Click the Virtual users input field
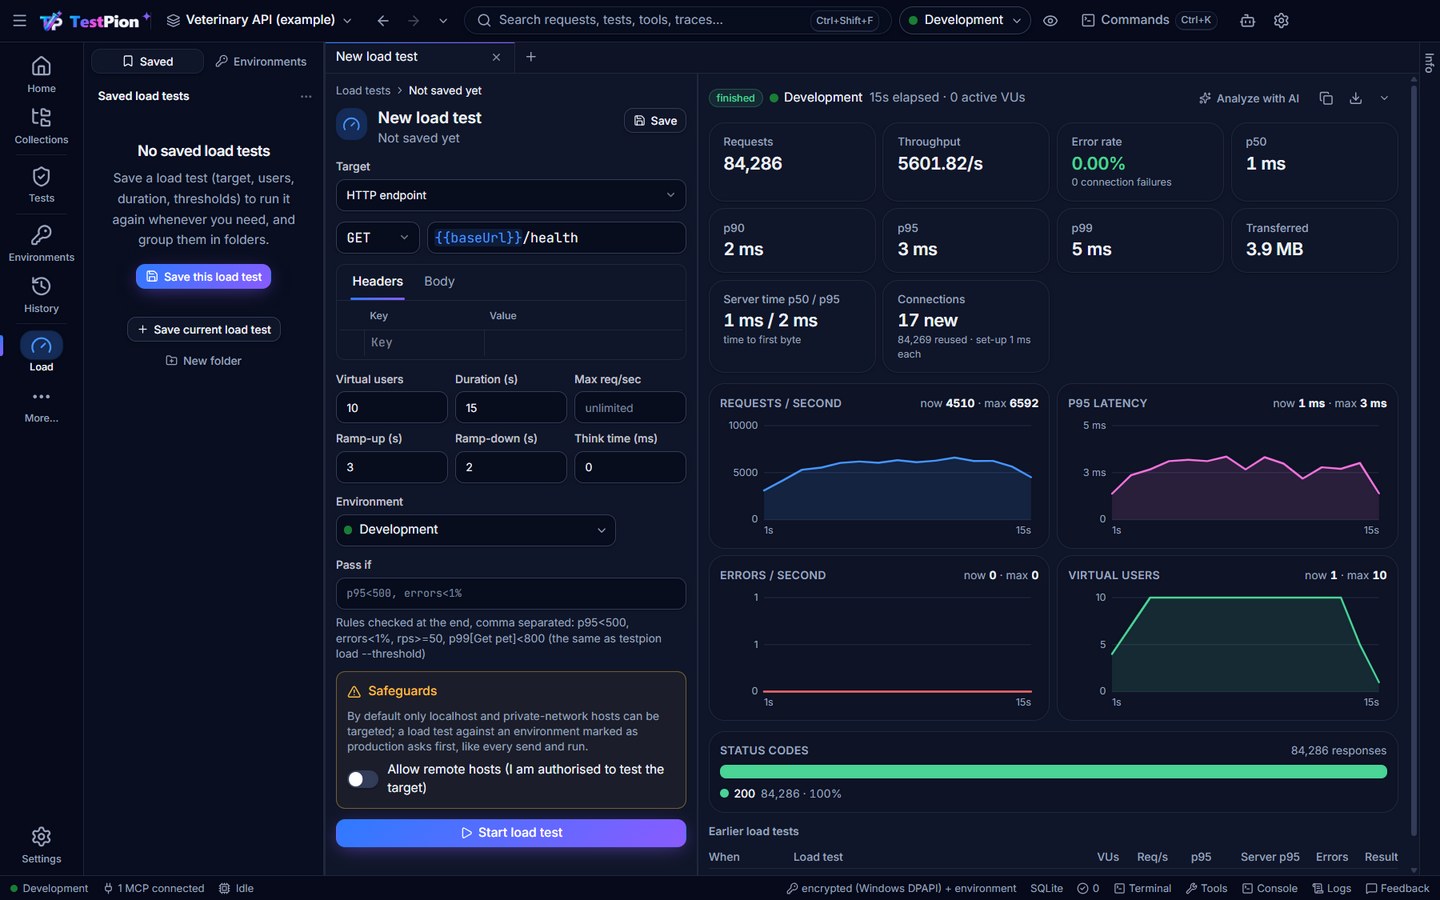Viewport: 1440px width, 900px height. point(391,408)
